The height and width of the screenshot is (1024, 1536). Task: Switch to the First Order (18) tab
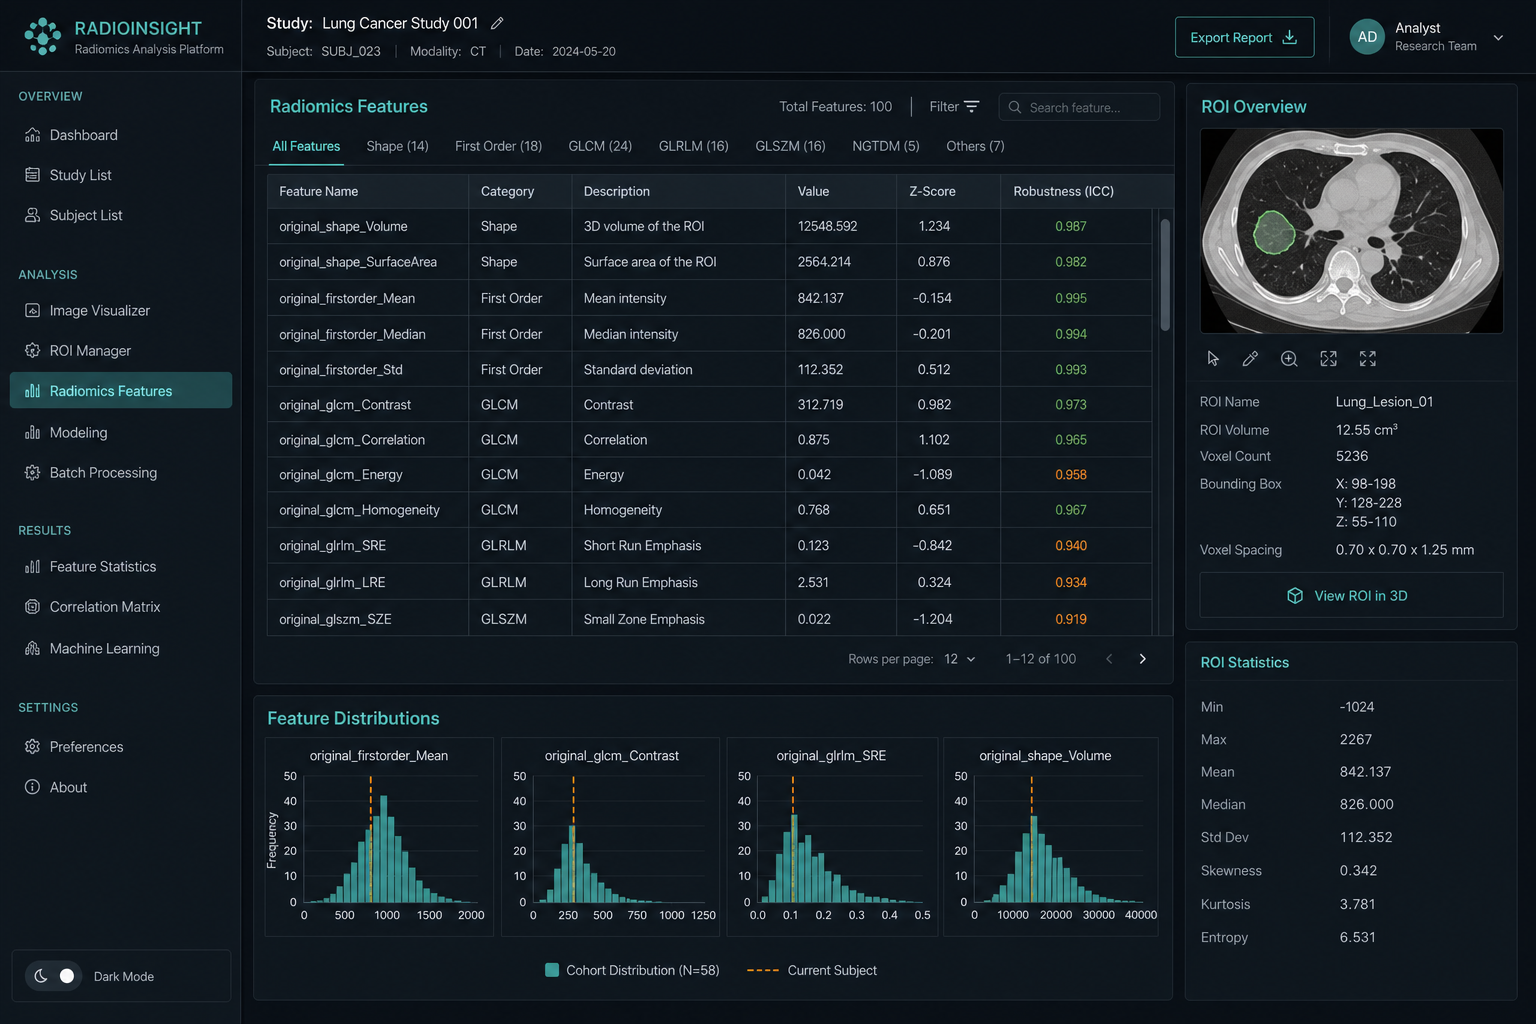[x=498, y=146]
